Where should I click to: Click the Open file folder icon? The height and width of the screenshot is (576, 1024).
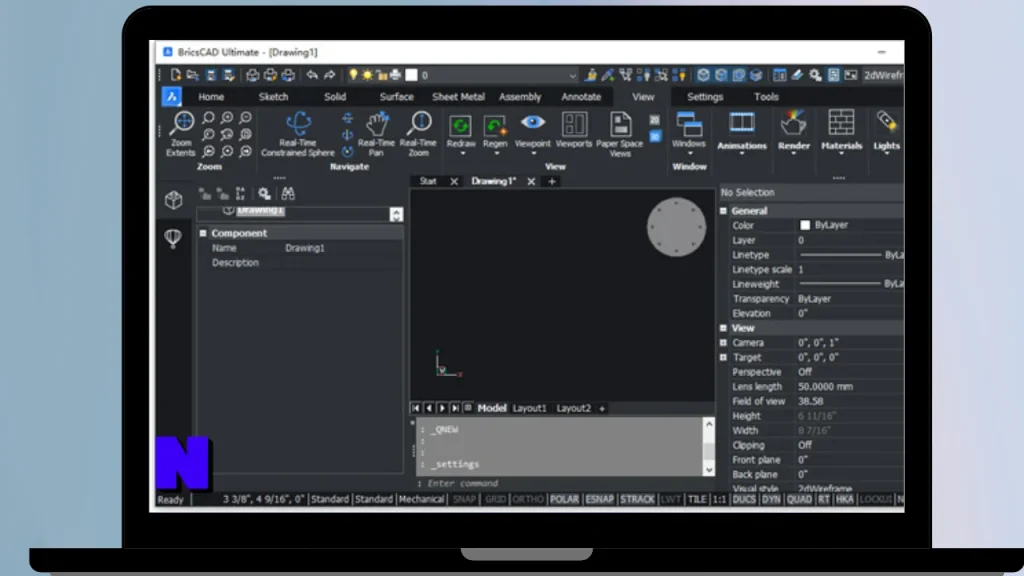[192, 75]
